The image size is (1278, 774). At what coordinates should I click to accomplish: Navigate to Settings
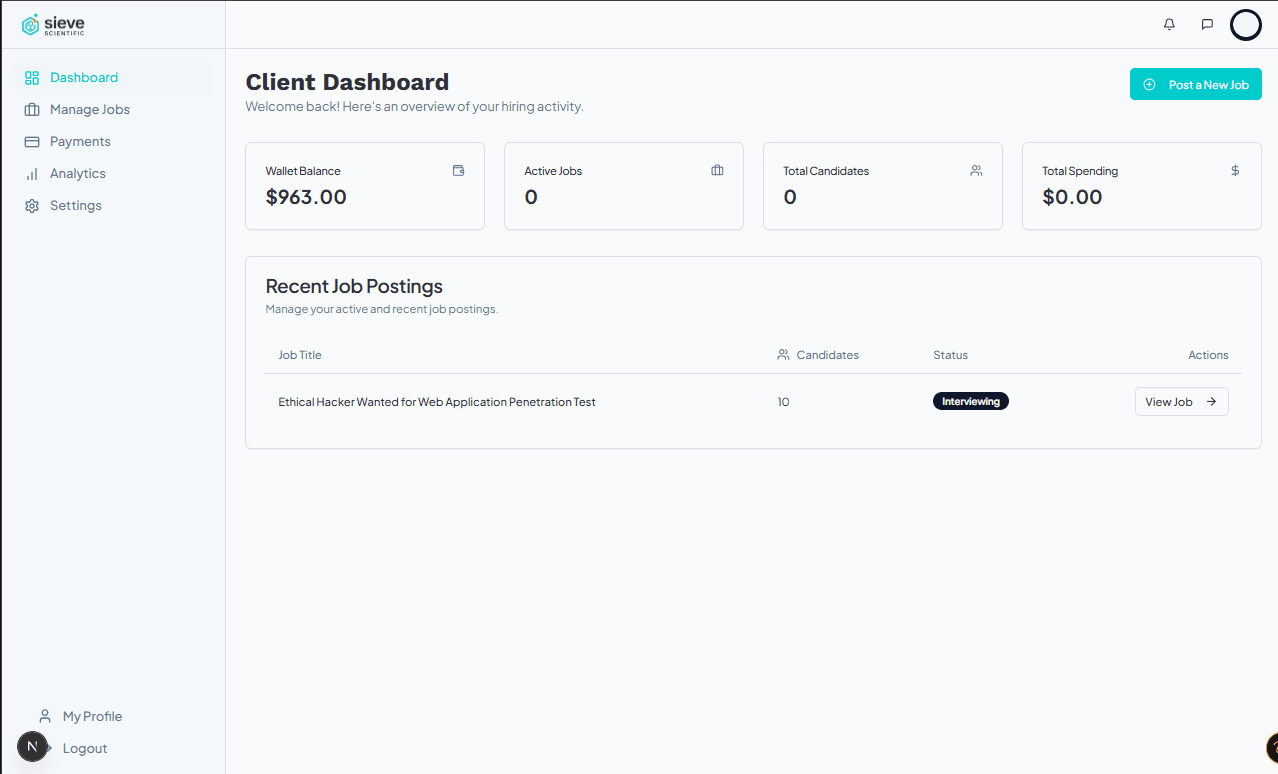click(76, 205)
